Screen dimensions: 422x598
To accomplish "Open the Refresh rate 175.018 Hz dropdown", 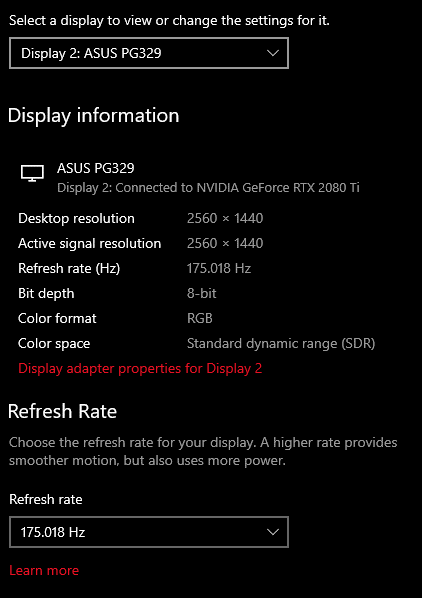I will 149,532.
